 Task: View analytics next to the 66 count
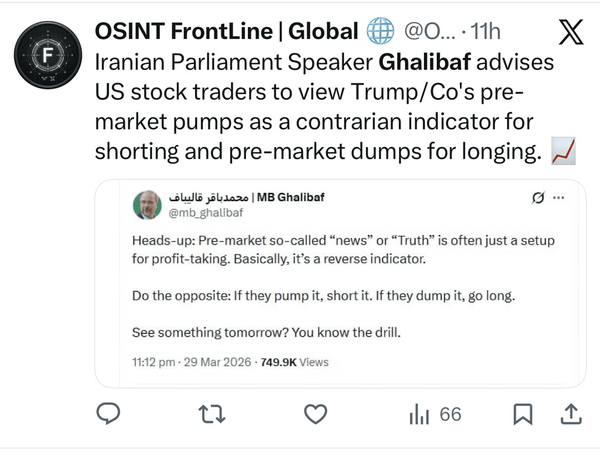(420, 413)
